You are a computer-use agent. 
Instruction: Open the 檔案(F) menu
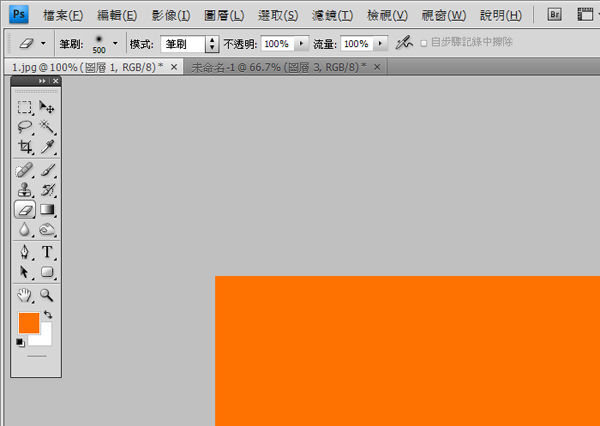coord(63,16)
